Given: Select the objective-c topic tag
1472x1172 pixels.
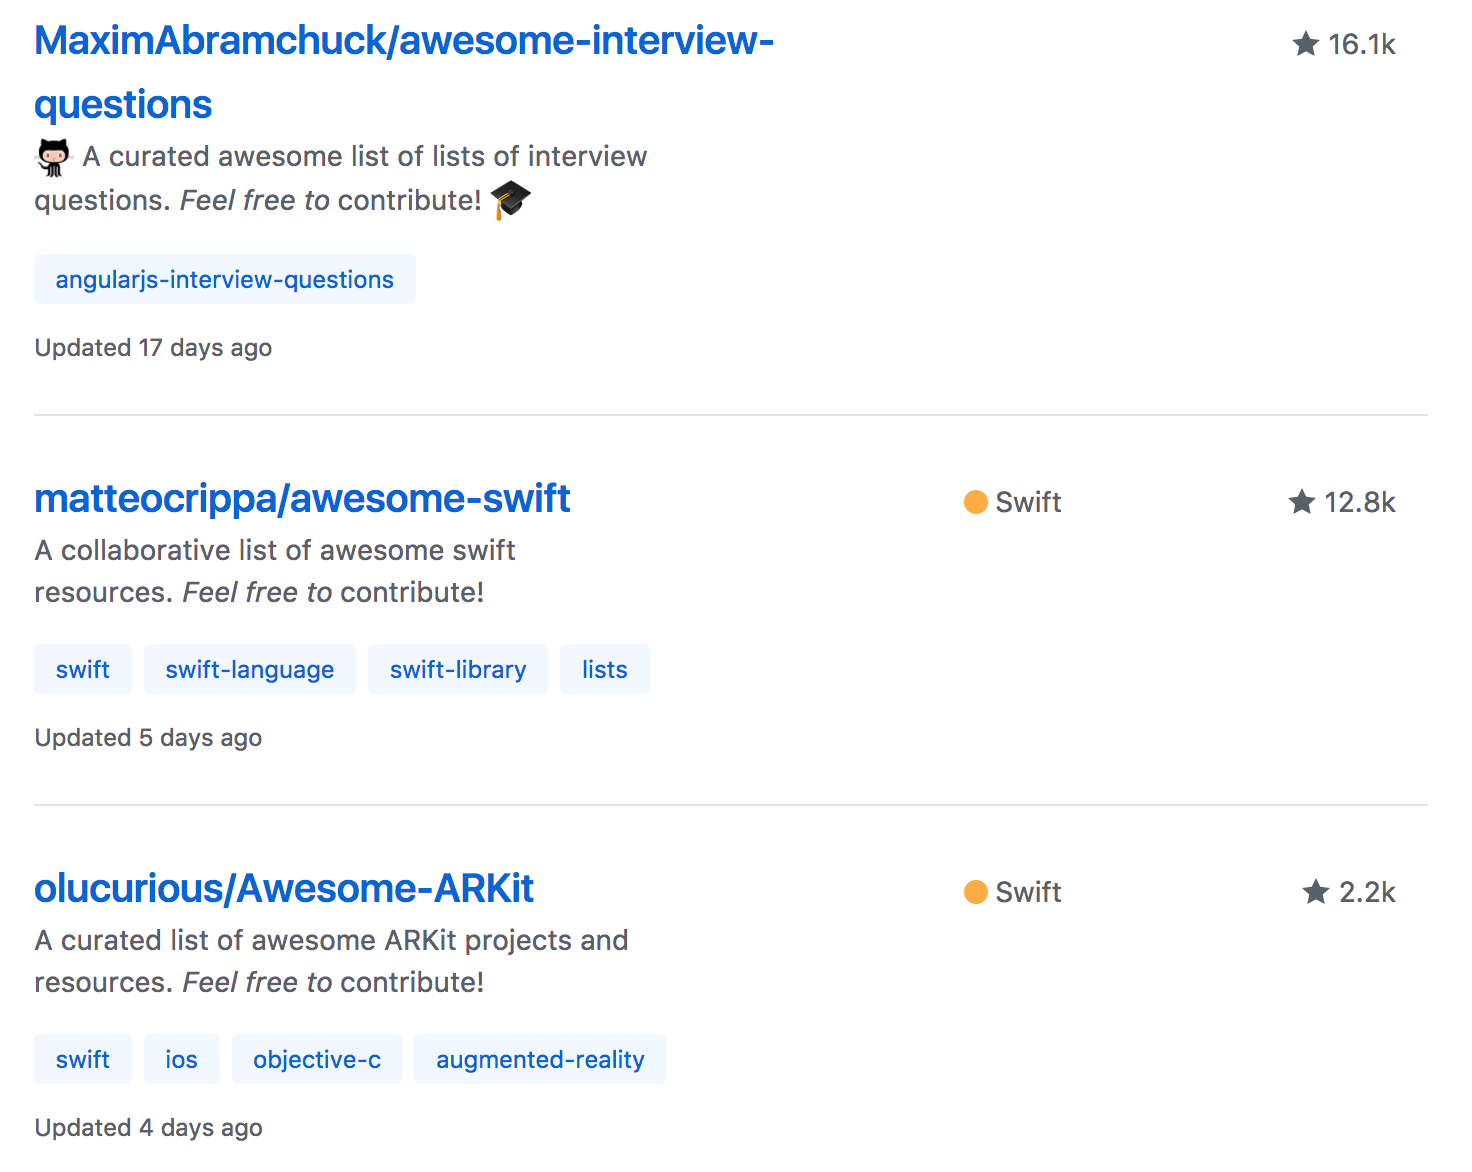Looking at the screenshot, I should pyautogui.click(x=316, y=1060).
